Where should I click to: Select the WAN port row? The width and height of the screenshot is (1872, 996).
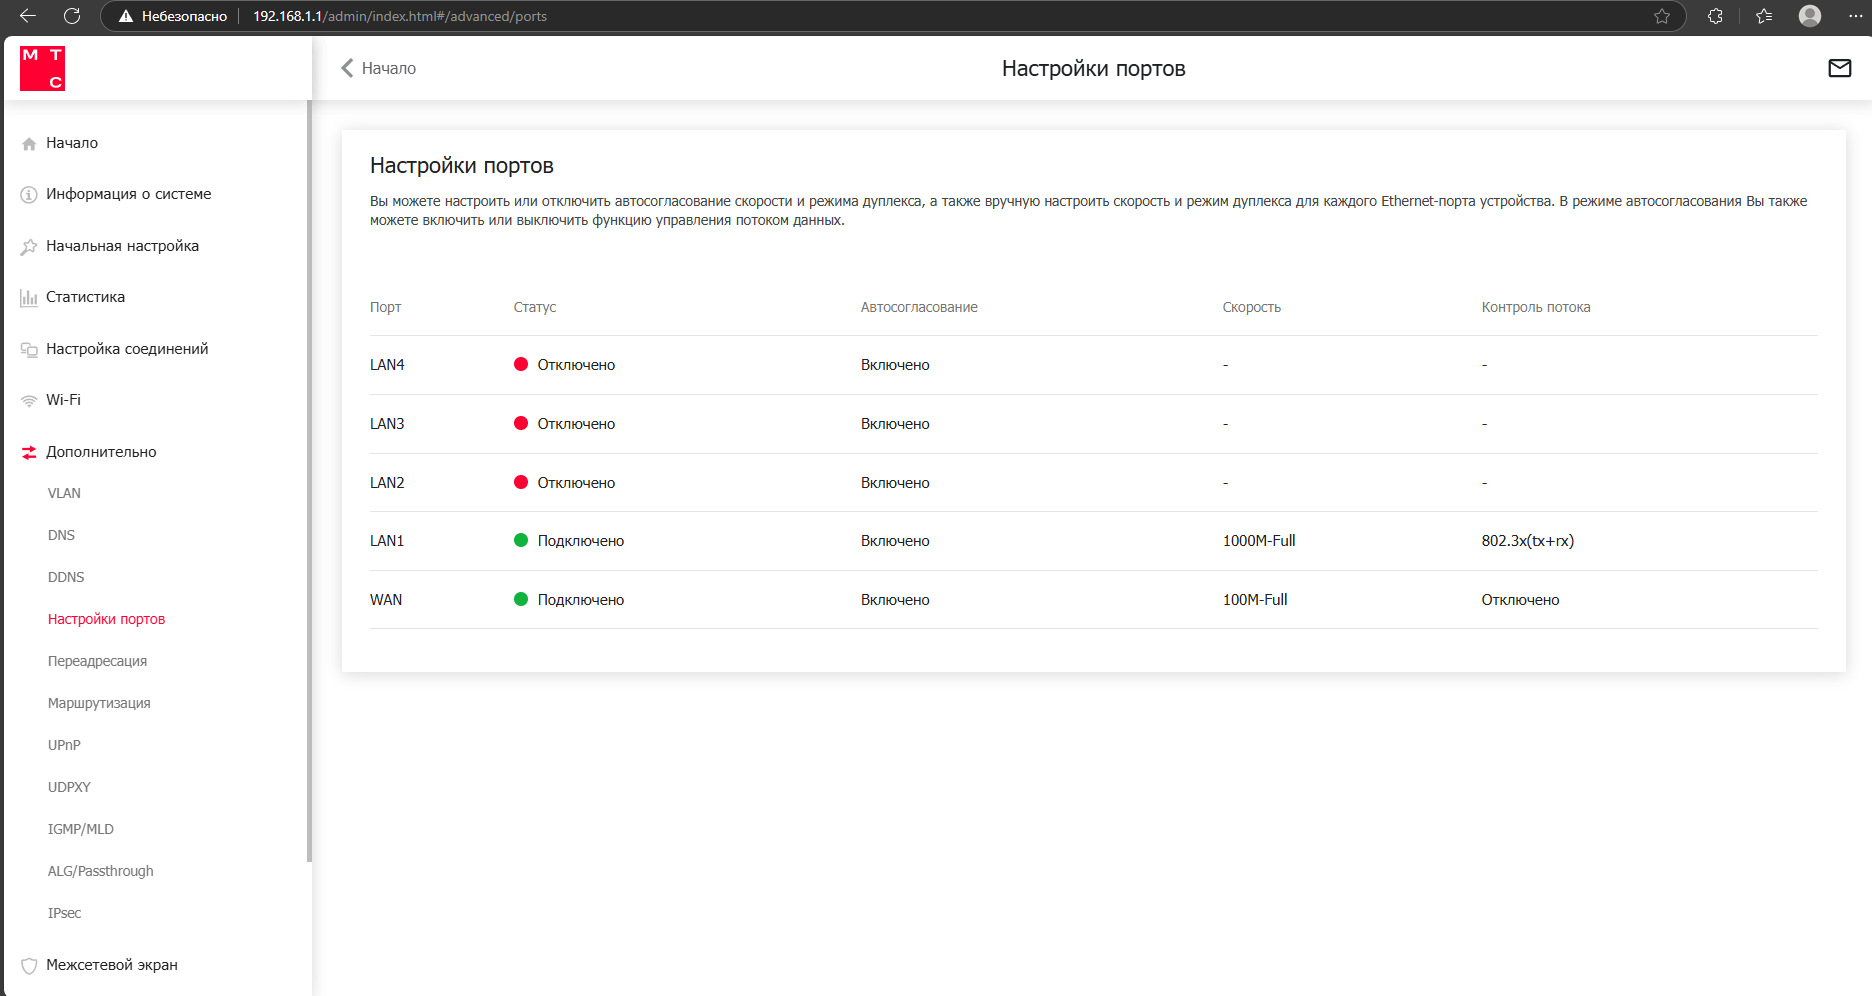1093,600
